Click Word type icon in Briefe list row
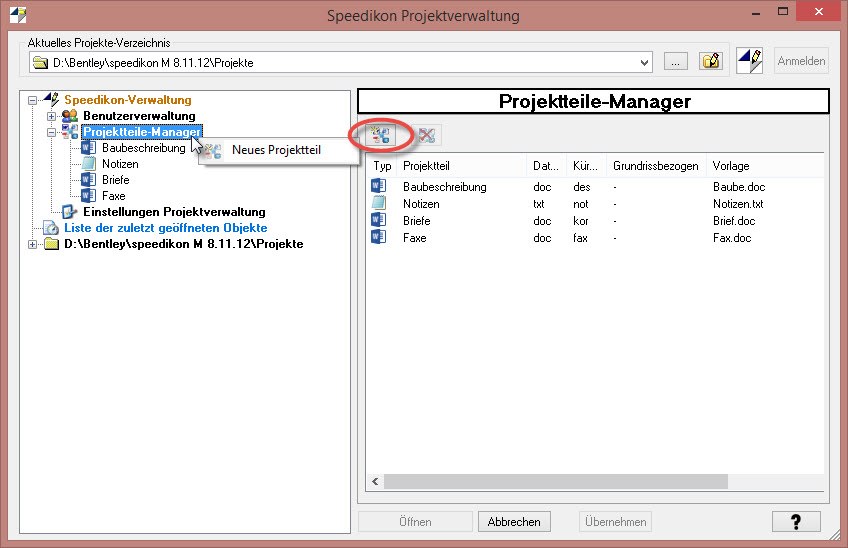Viewport: 848px width, 548px height. pyautogui.click(x=379, y=220)
